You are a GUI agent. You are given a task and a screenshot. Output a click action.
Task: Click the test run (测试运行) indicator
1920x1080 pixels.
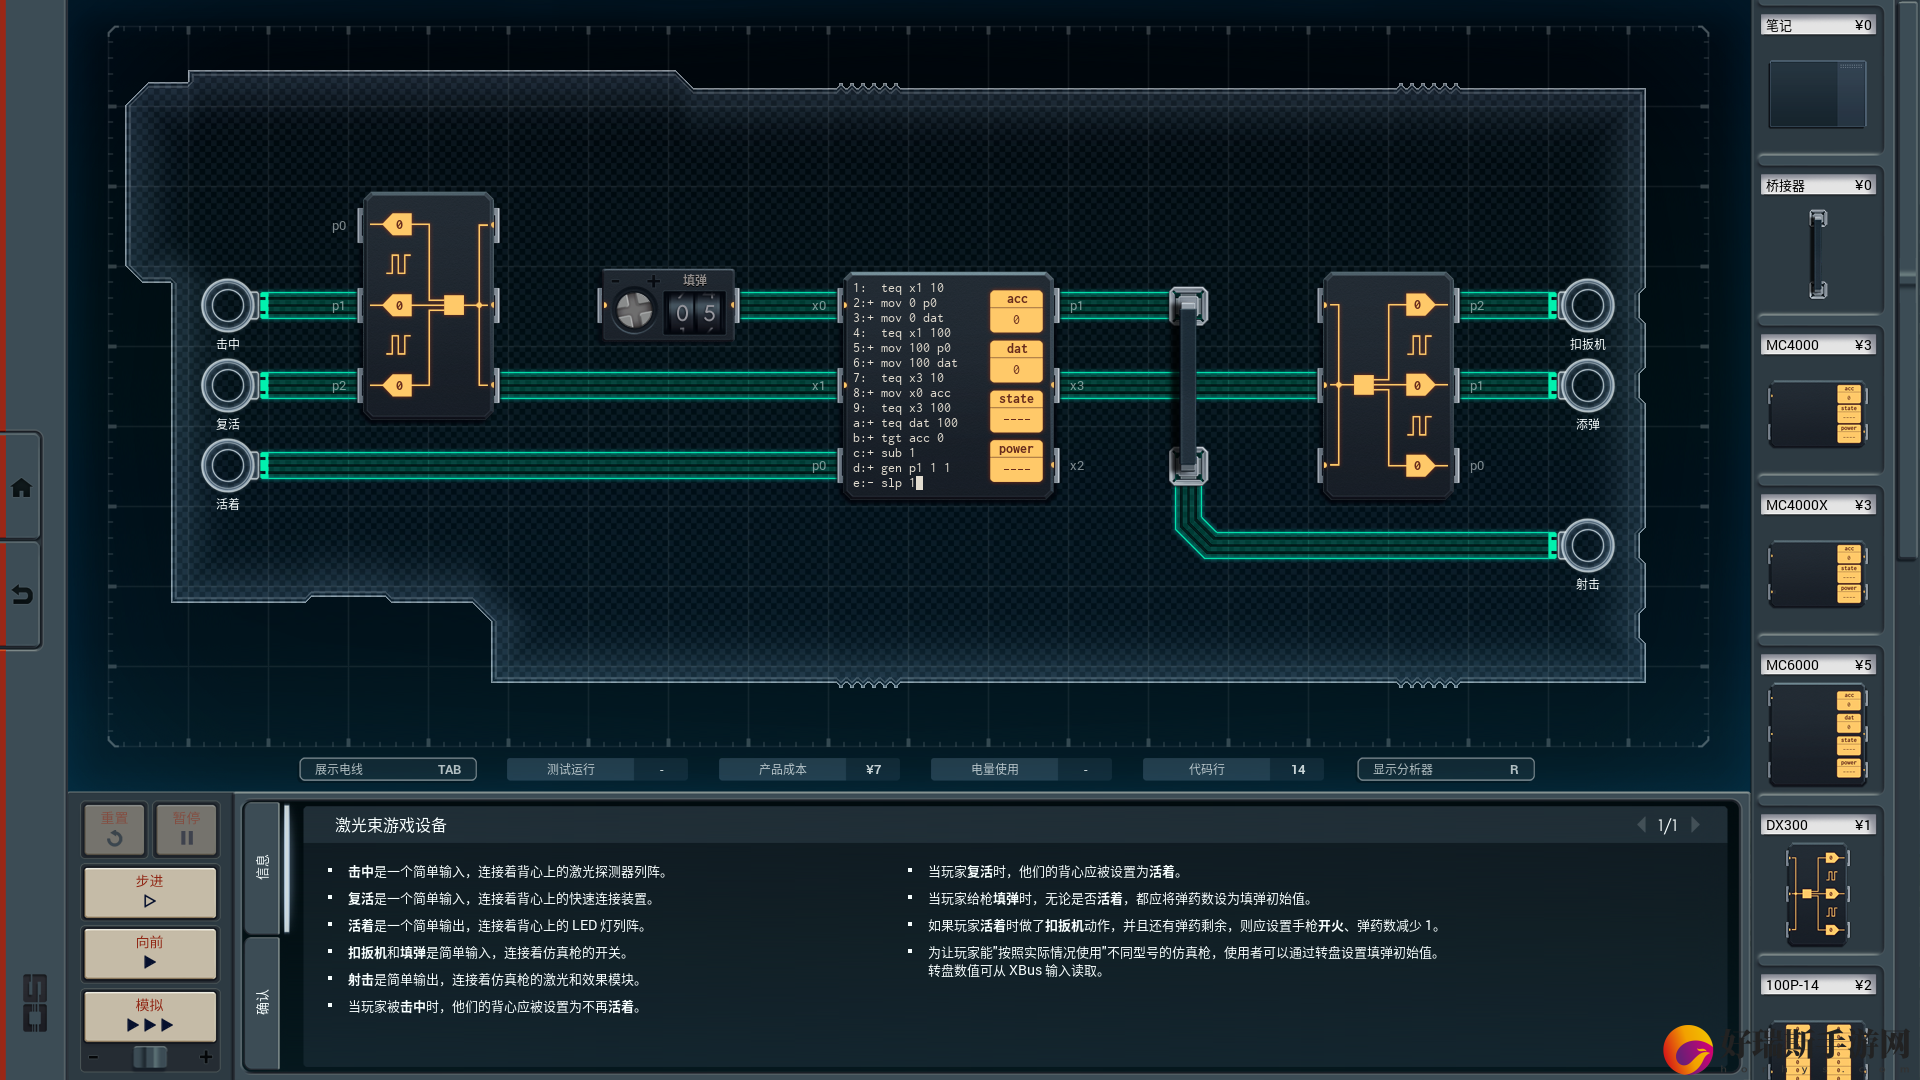[597, 769]
